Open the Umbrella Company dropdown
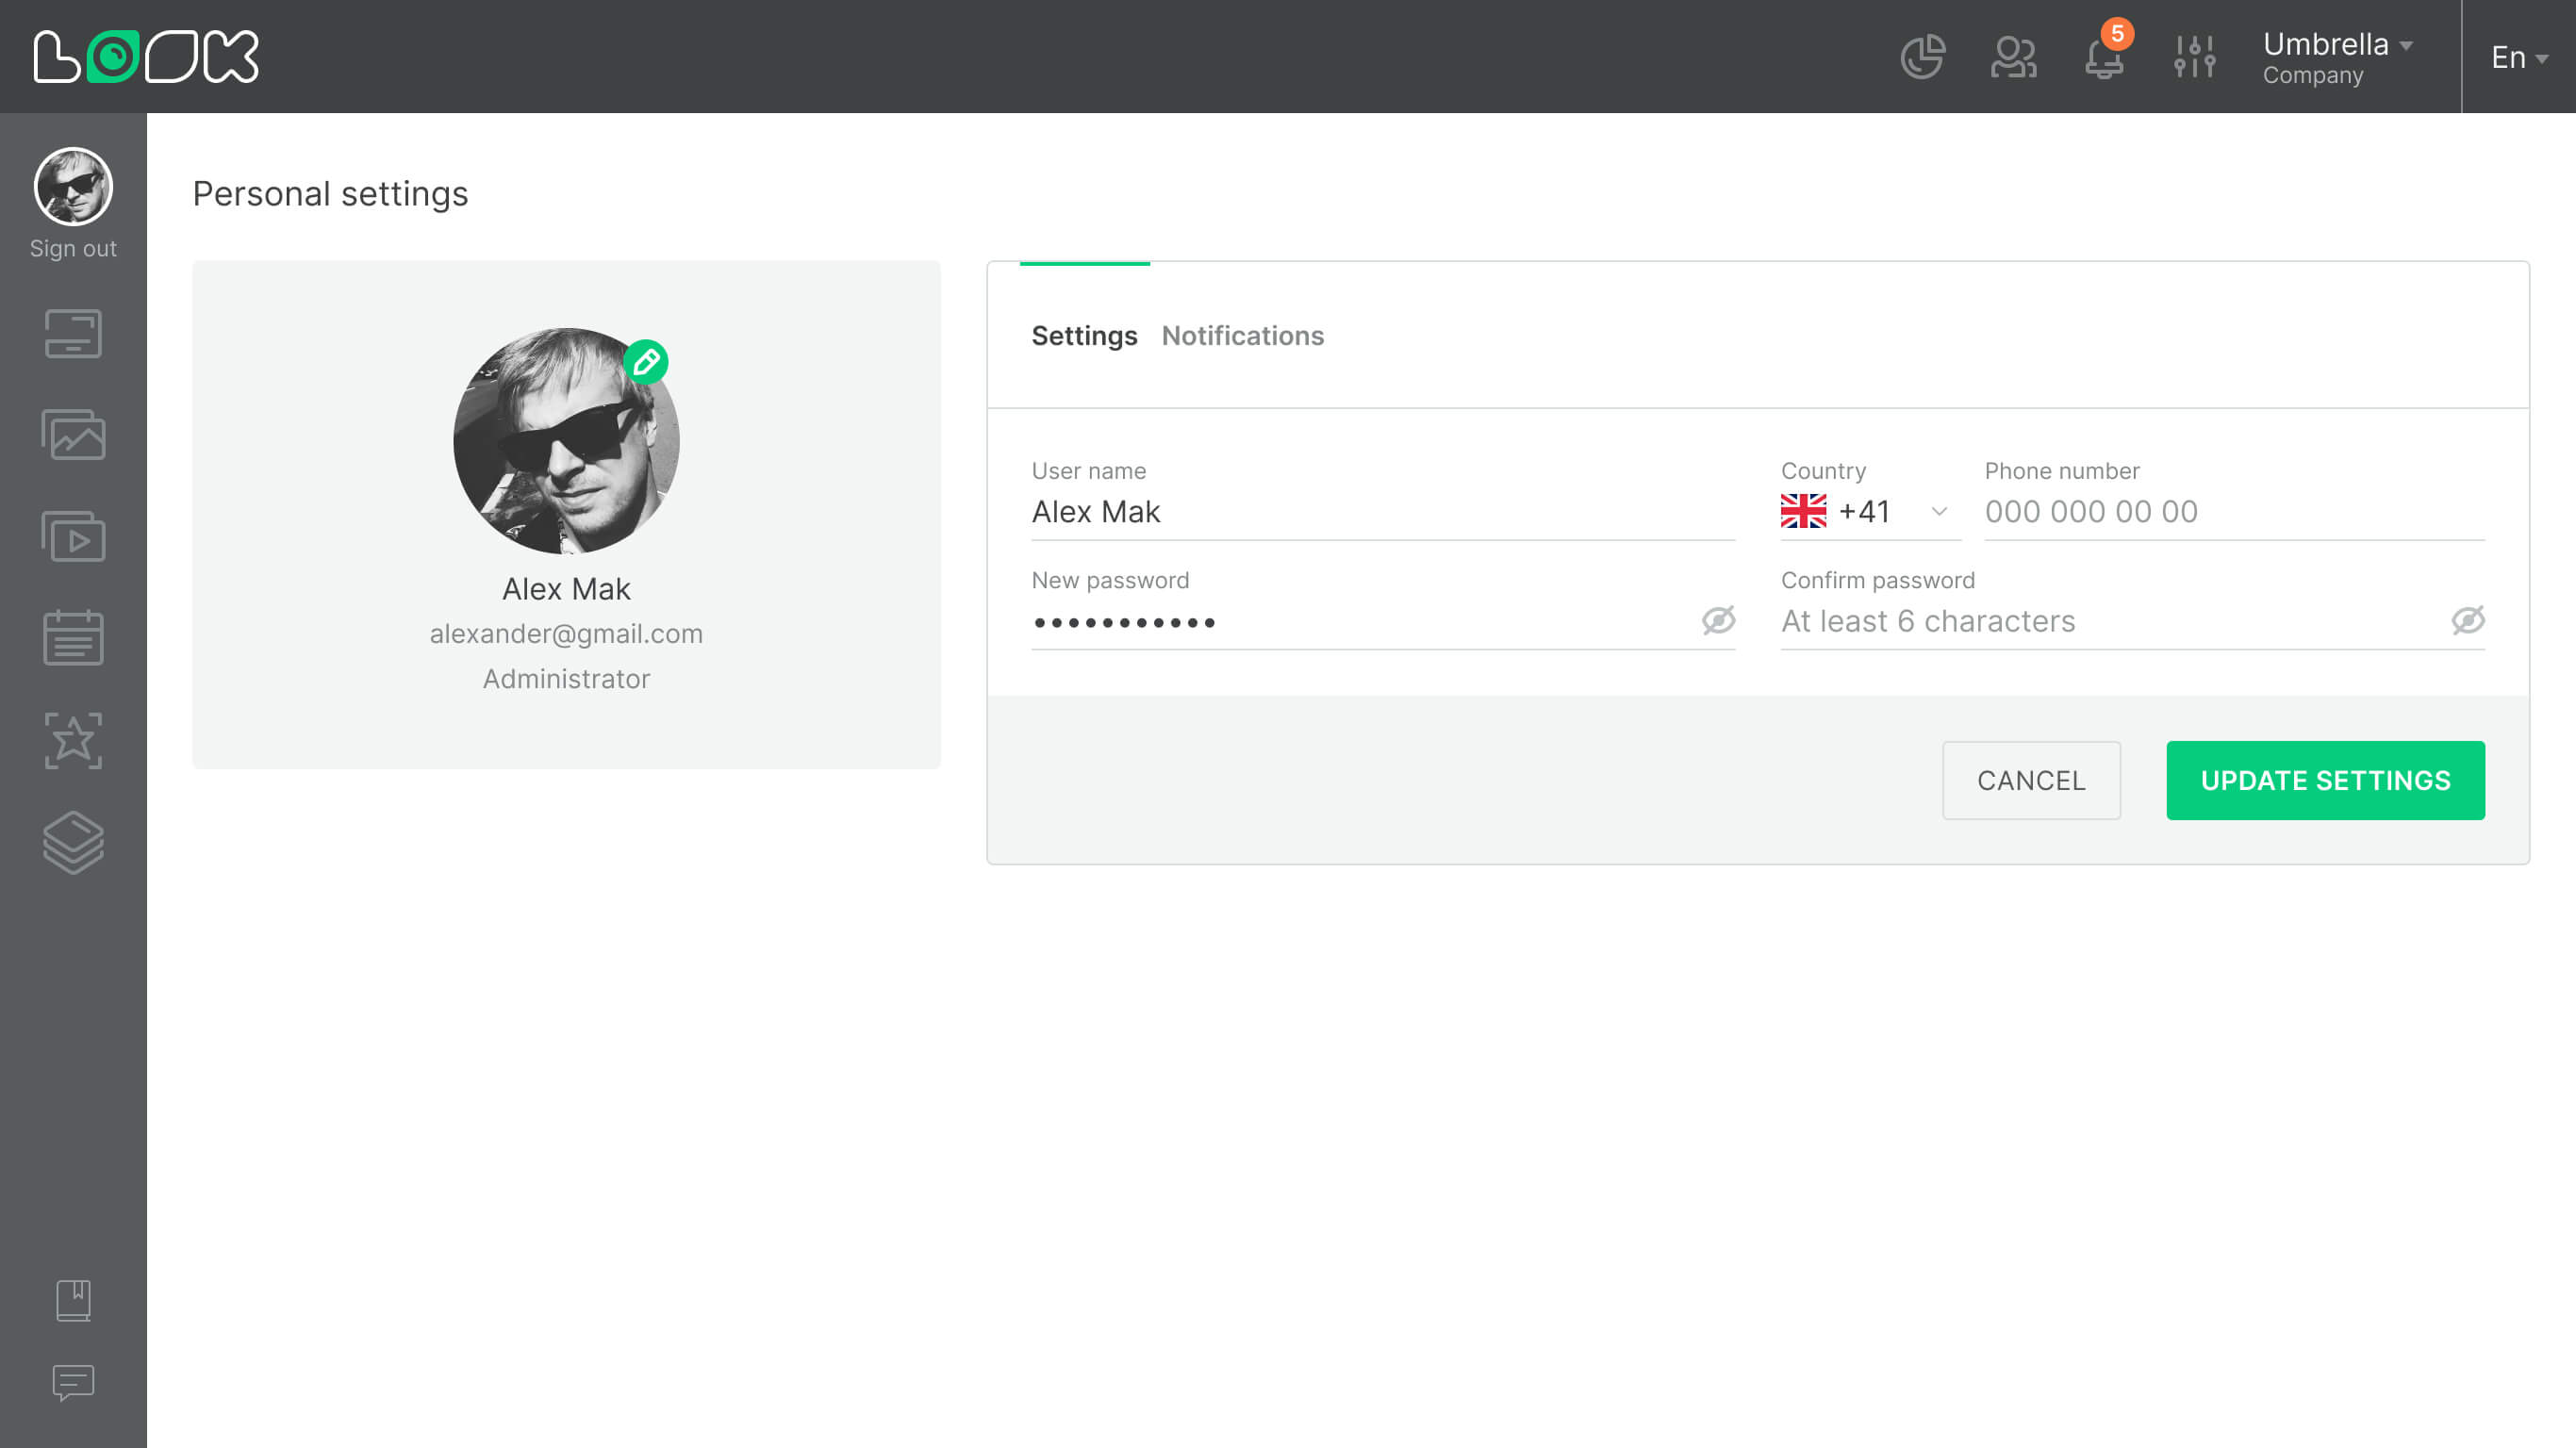 point(2336,57)
